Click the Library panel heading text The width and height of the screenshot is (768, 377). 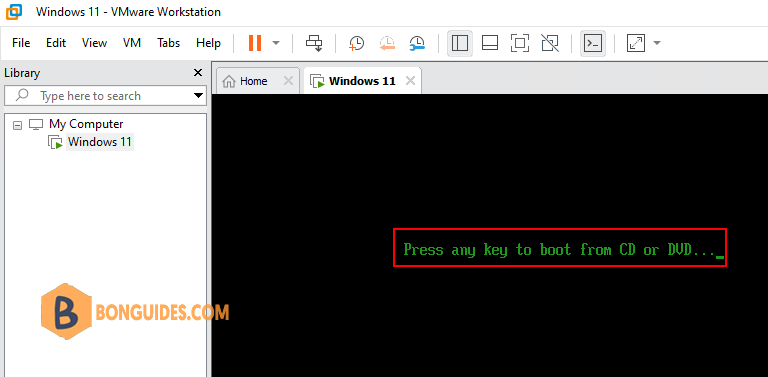click(22, 73)
